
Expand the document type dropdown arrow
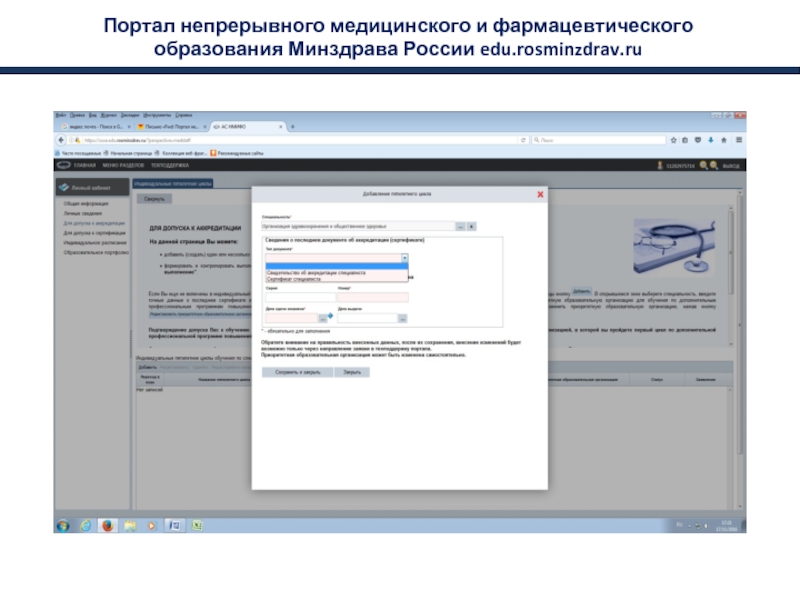pyautogui.click(x=405, y=258)
